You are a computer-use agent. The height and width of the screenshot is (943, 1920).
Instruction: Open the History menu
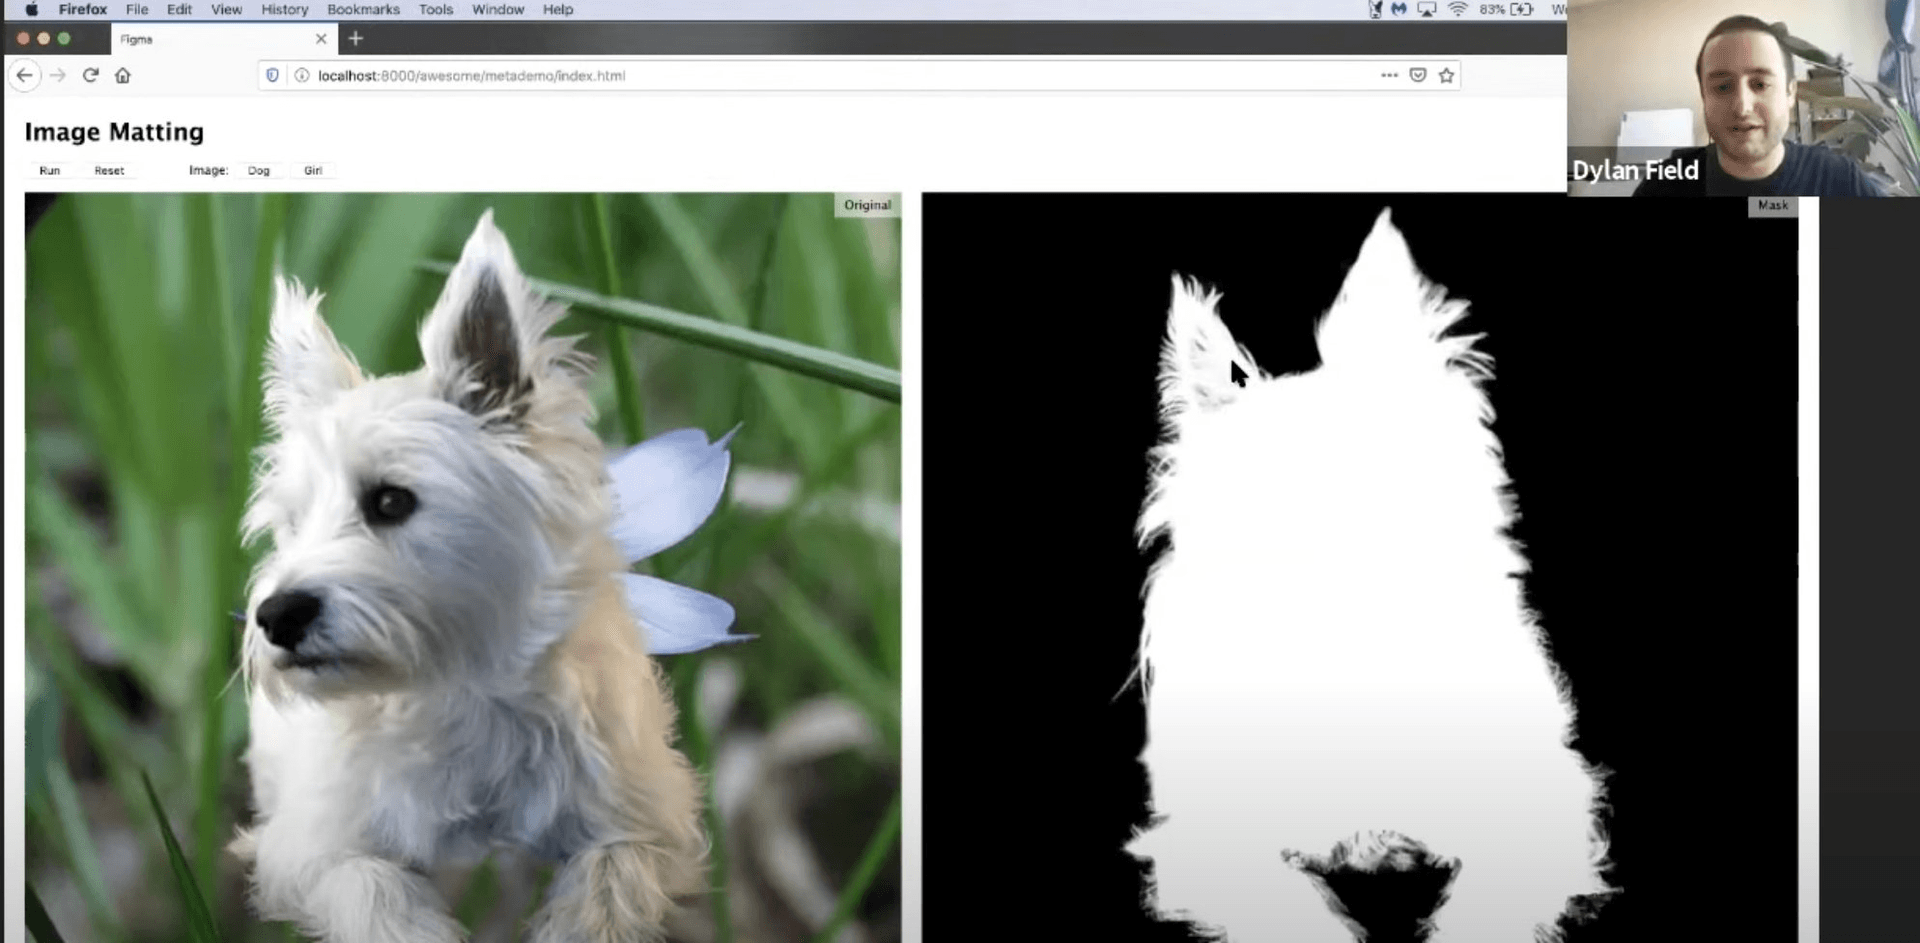(284, 10)
